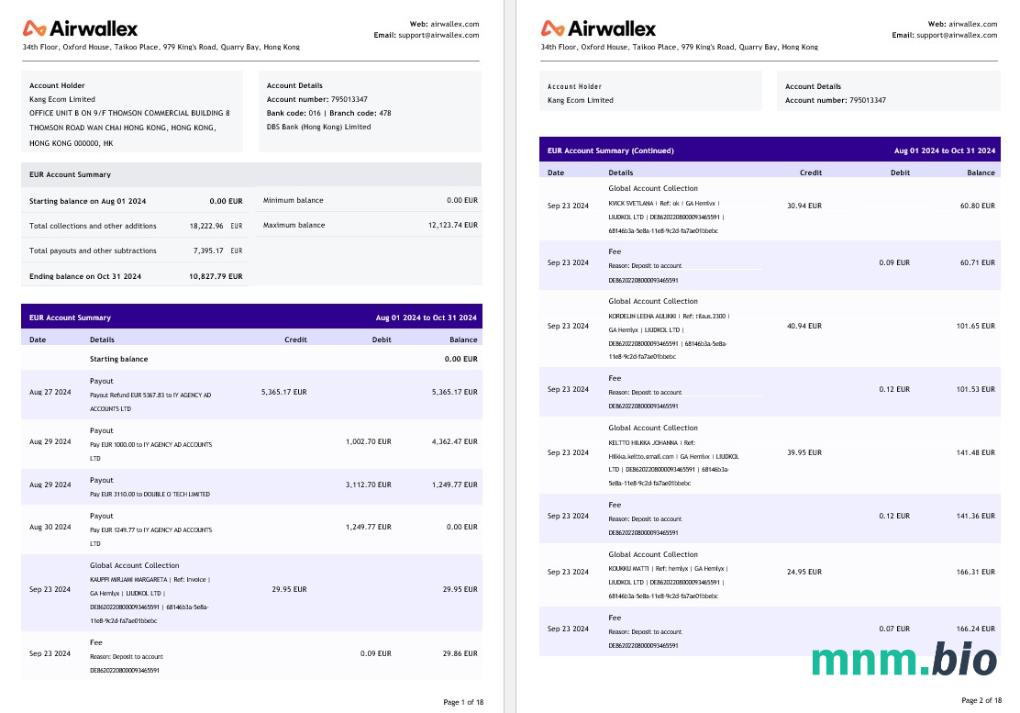Click the EUR Account Summary (Continued) header
This screenshot has width=1020, height=713.
point(610,151)
